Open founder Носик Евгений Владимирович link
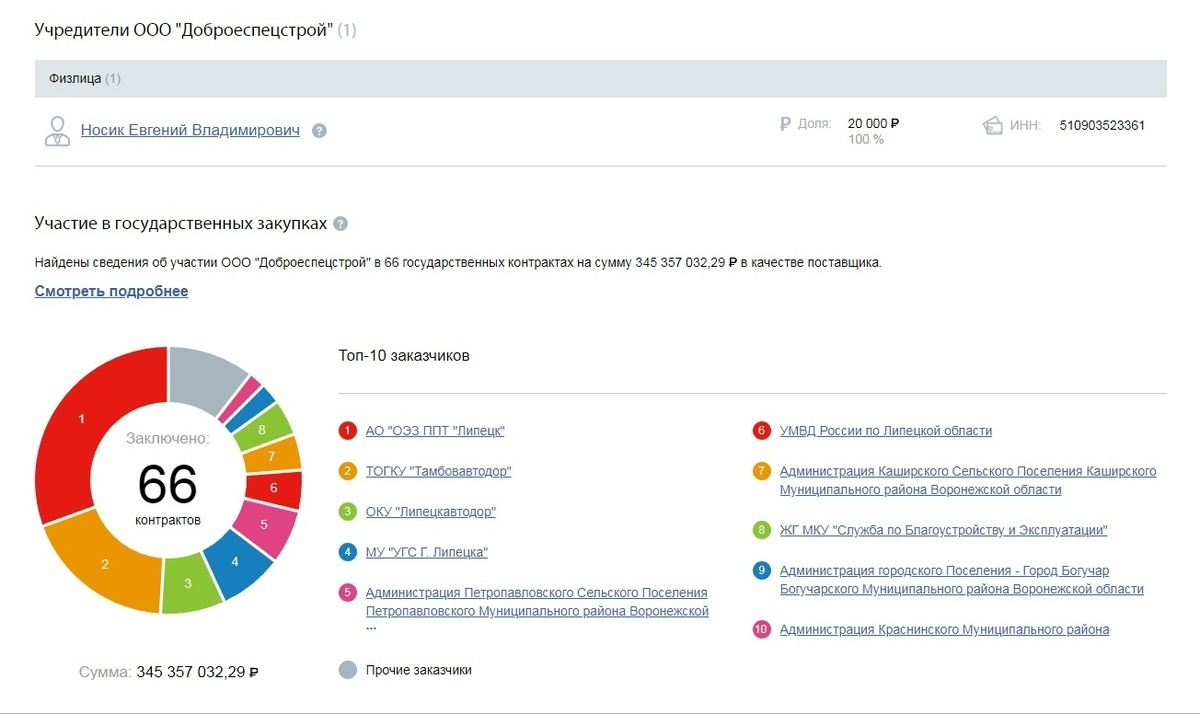The image size is (1200, 714). click(x=190, y=130)
